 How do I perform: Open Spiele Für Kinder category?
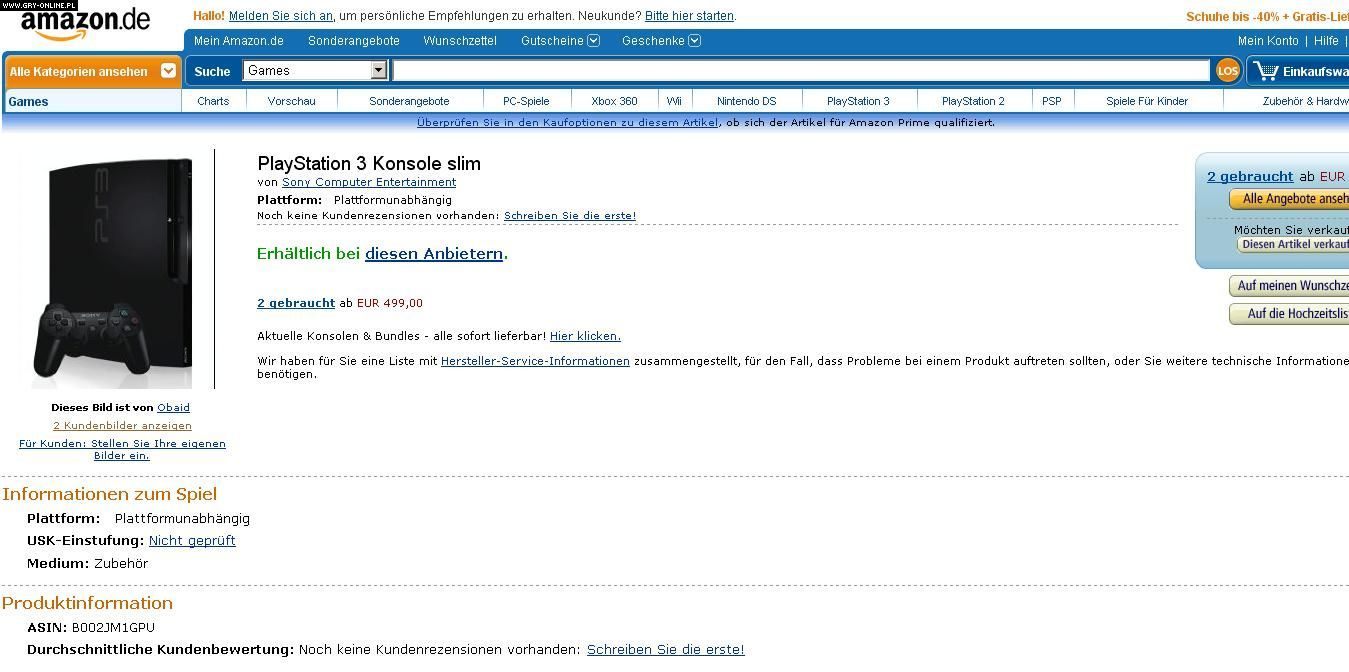click(x=1147, y=101)
